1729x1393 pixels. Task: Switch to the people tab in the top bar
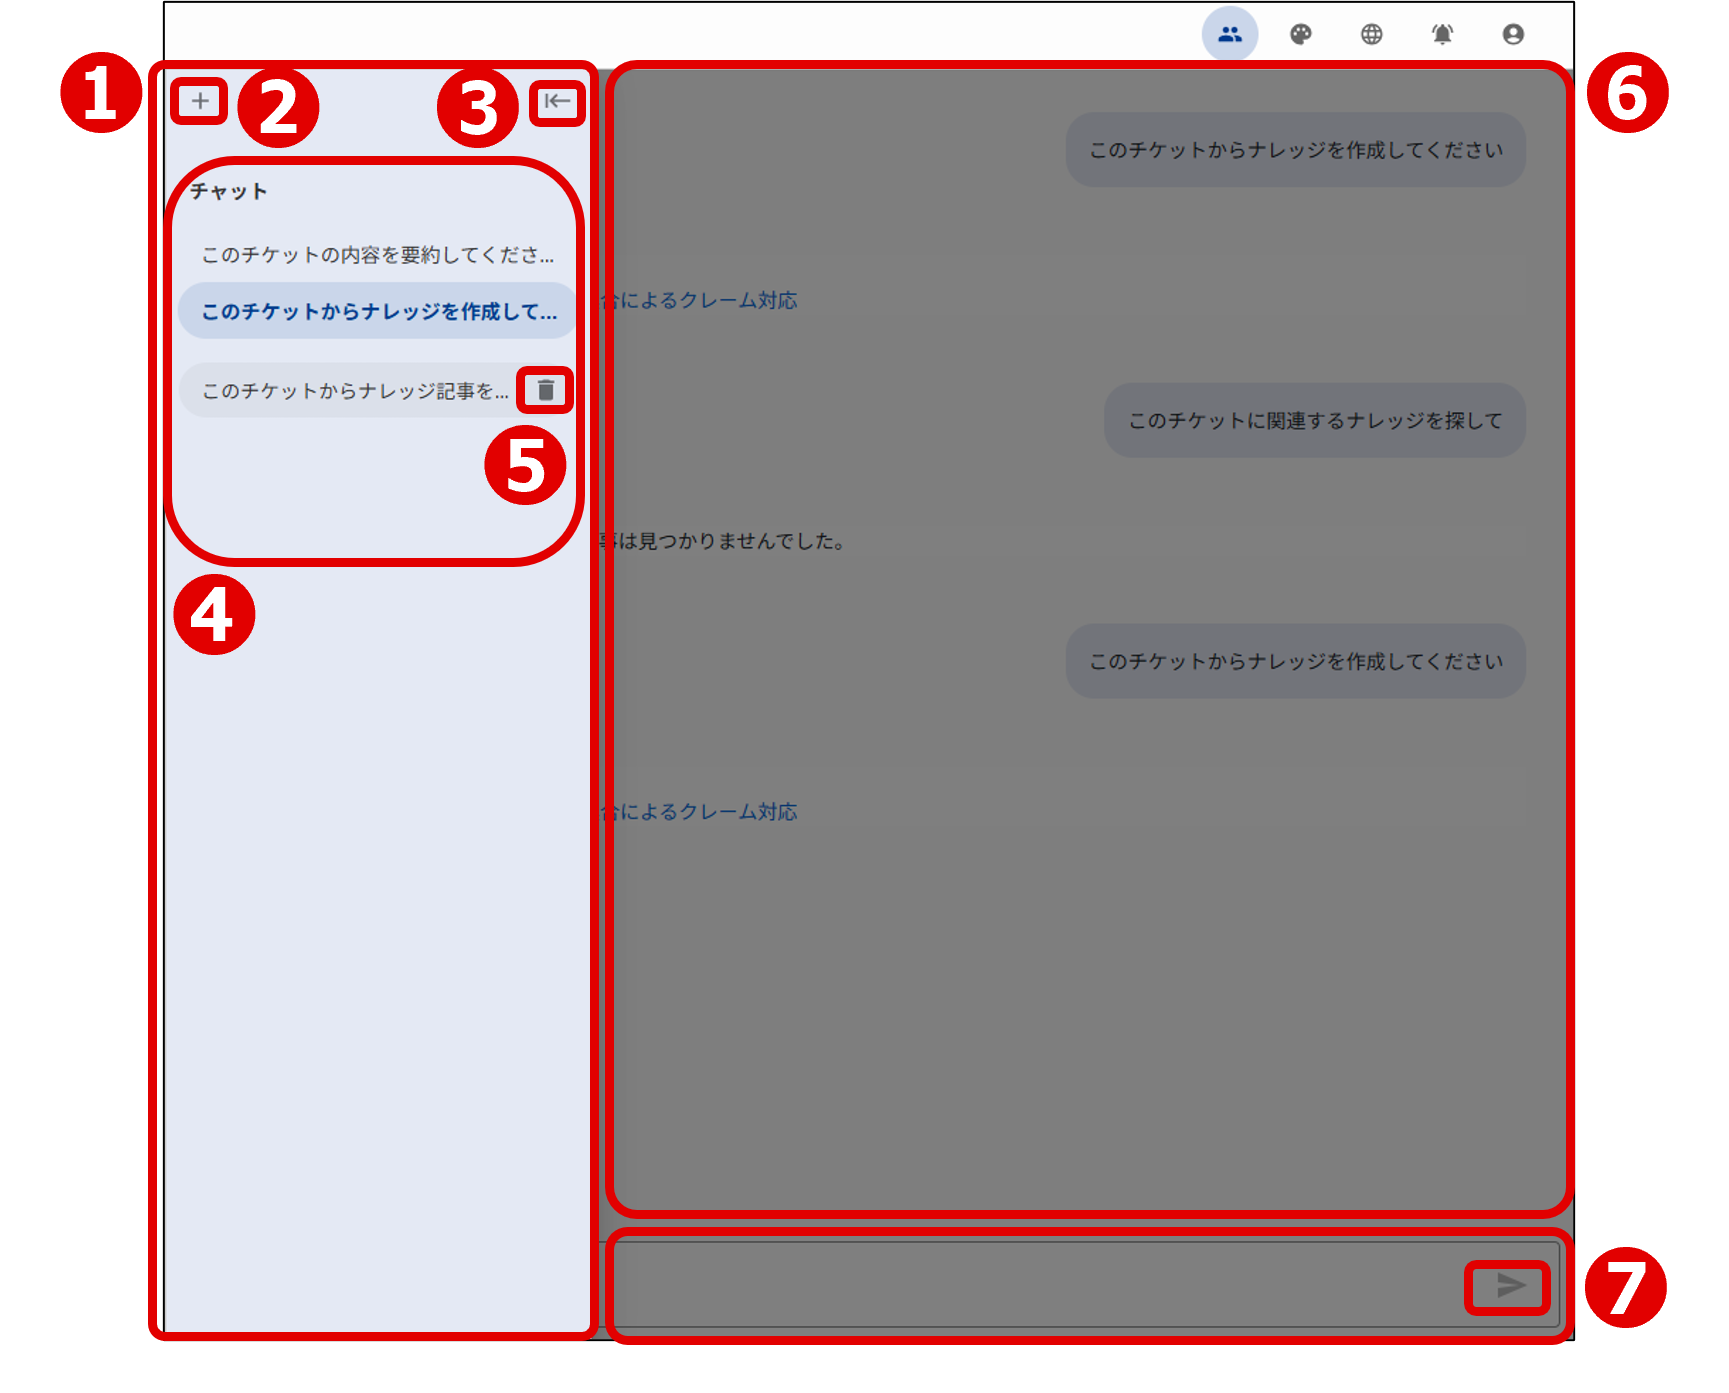pos(1231,33)
